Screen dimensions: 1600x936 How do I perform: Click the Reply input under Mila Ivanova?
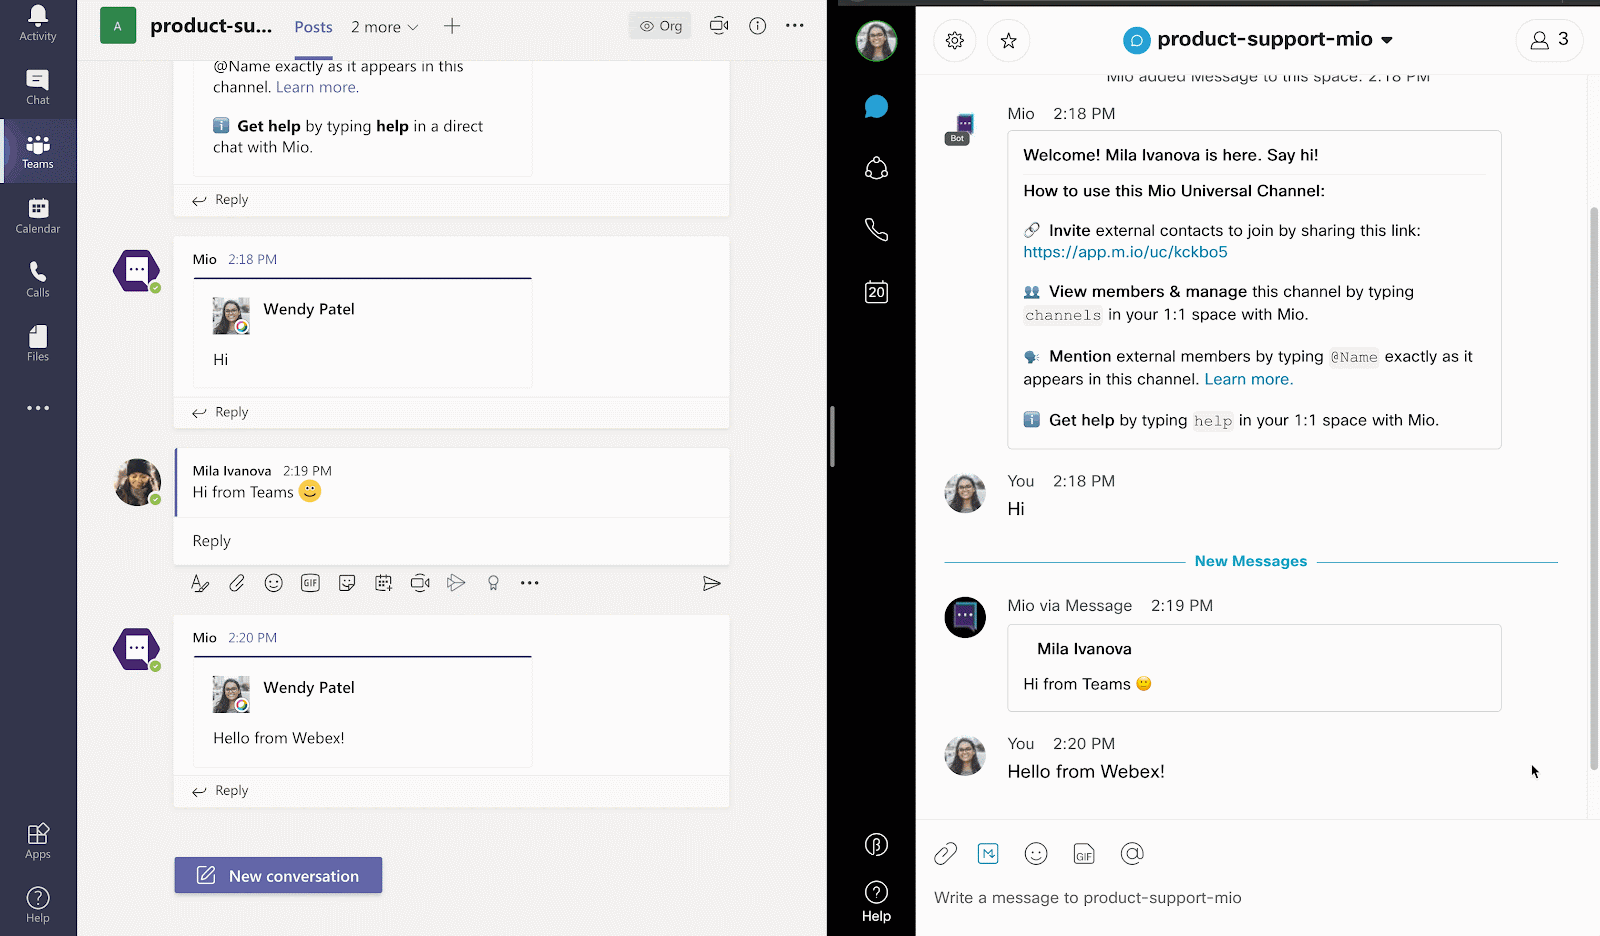click(x=452, y=541)
